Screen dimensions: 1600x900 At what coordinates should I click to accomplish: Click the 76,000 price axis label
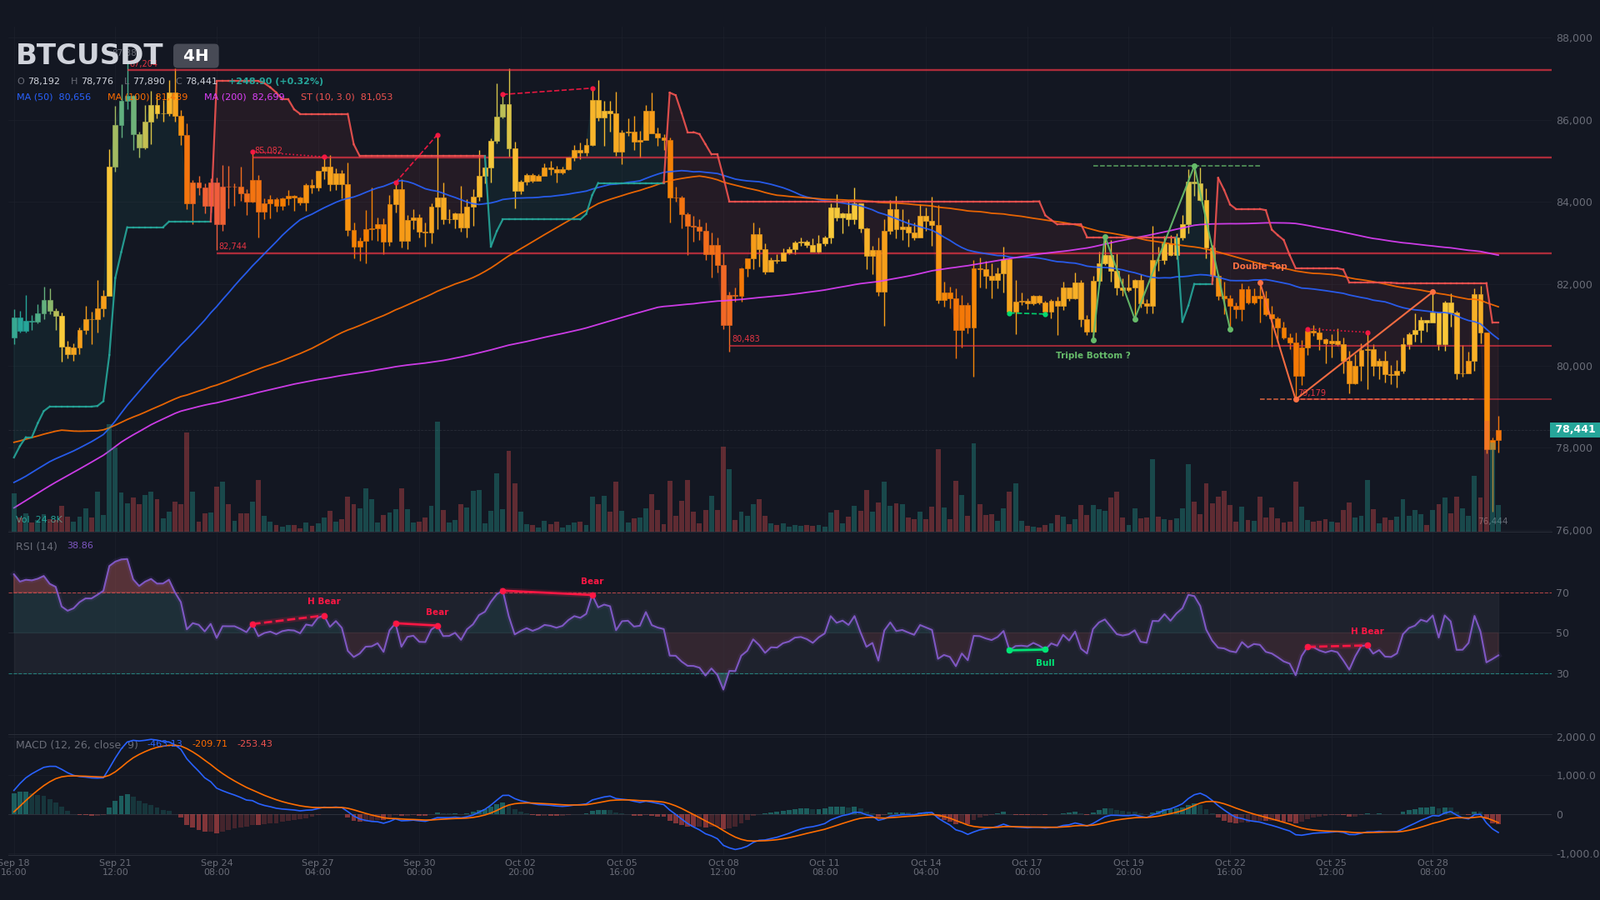pos(1574,530)
